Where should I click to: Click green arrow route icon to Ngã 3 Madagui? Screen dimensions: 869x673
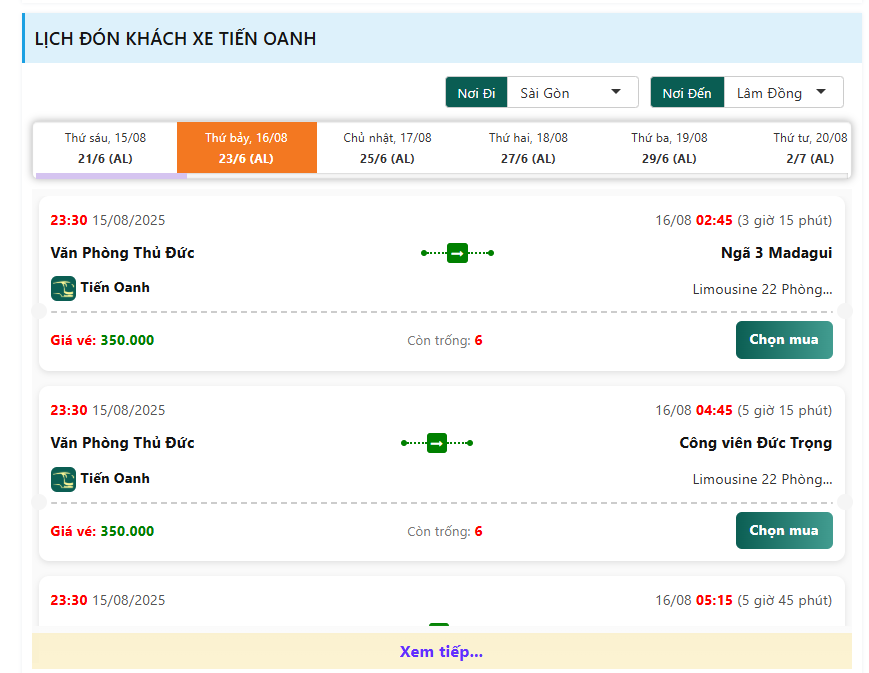pos(457,253)
